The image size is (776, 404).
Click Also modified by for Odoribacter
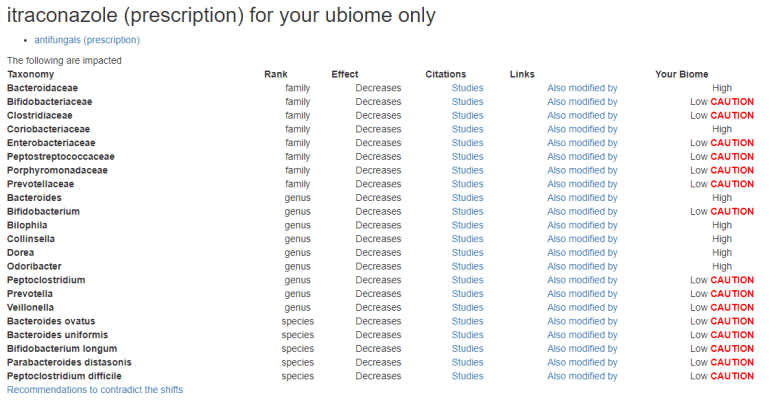click(x=582, y=267)
